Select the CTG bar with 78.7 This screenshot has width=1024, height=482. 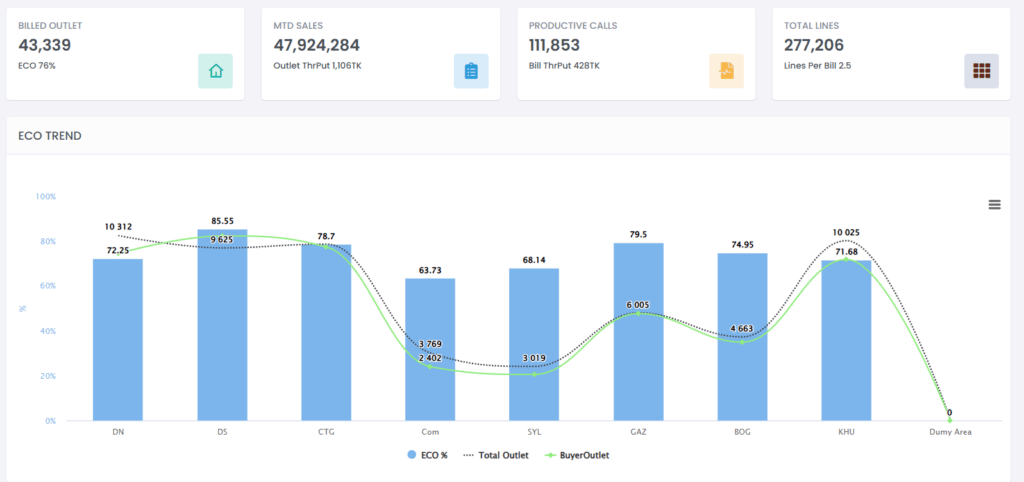tap(326, 335)
